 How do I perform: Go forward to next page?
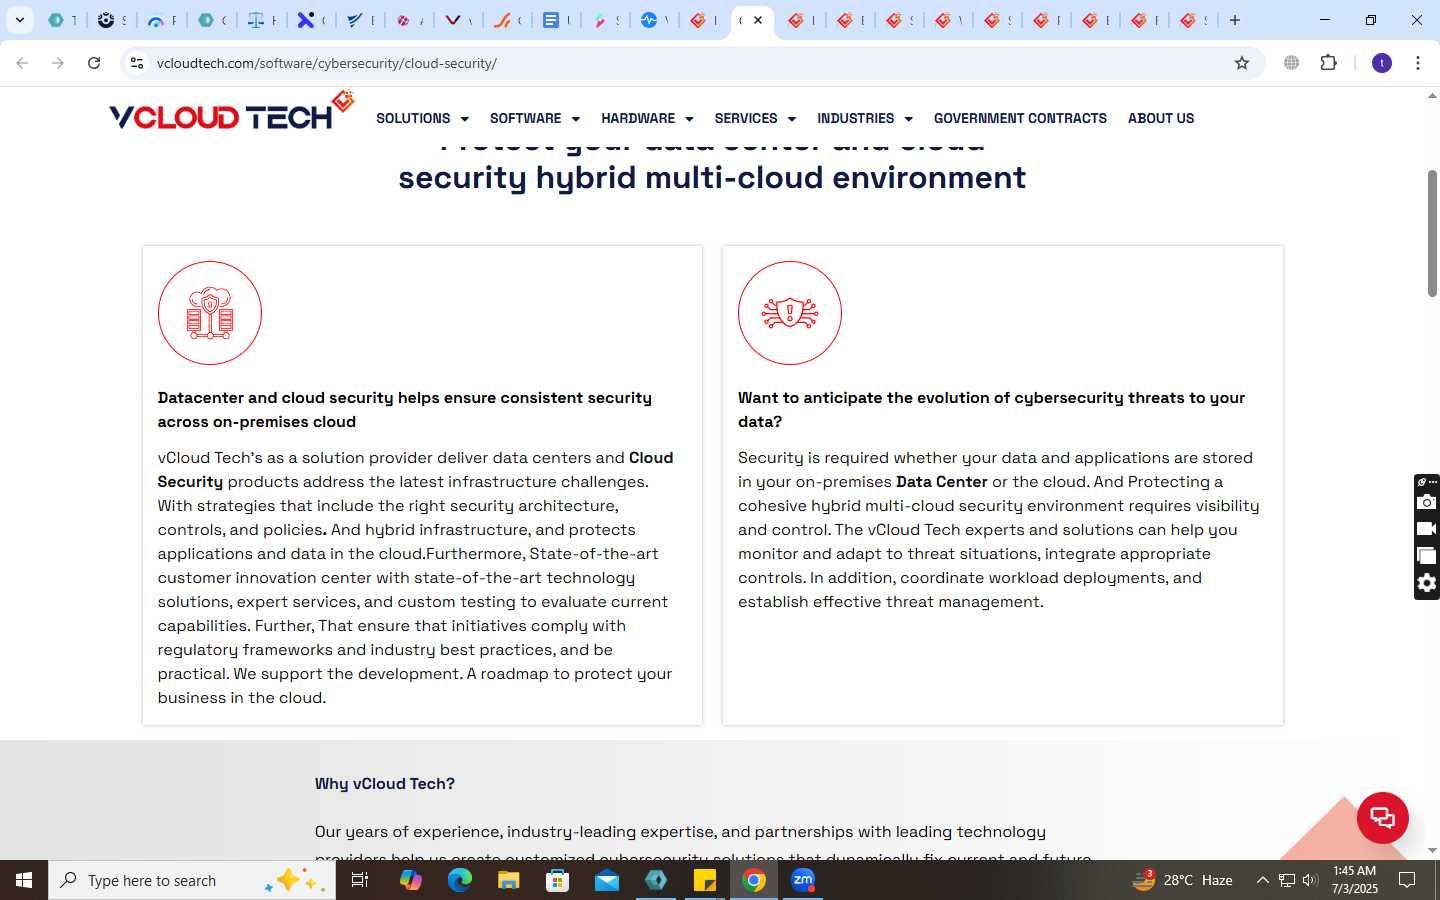(x=58, y=63)
